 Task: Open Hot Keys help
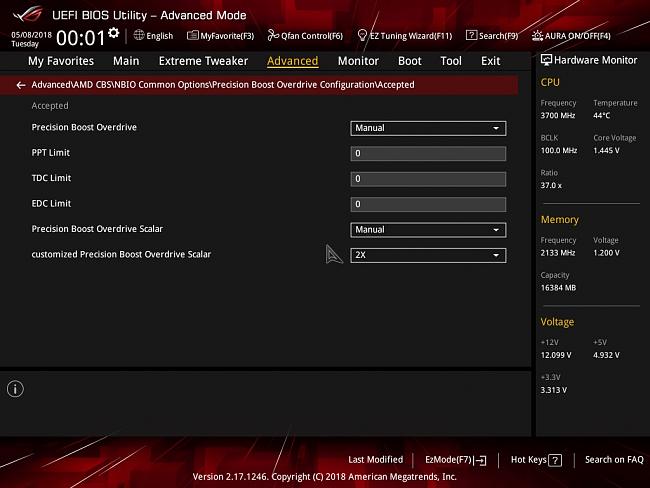tap(536, 460)
